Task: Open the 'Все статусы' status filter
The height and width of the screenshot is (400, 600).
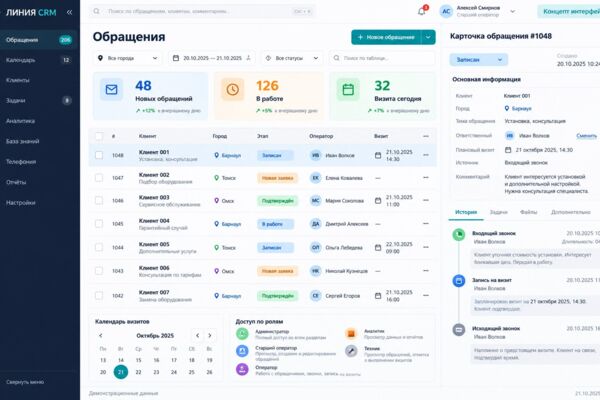Action: tap(292, 58)
